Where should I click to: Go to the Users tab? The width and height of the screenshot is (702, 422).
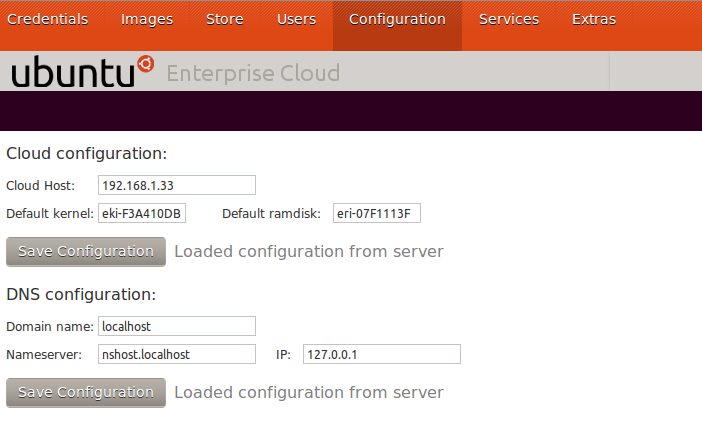pyautogui.click(x=296, y=19)
